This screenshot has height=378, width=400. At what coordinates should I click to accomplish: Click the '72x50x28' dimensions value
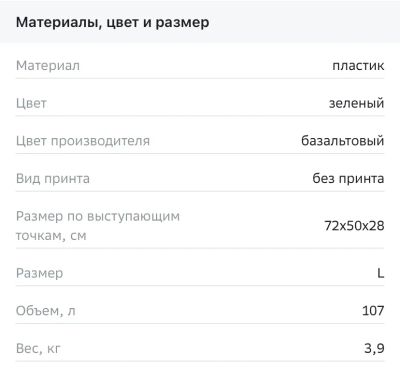(354, 226)
